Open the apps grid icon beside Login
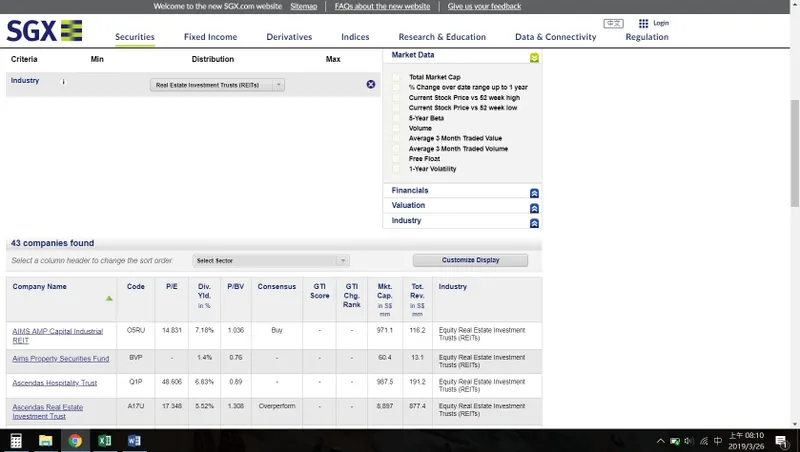This screenshot has width=800, height=452. tap(643, 23)
